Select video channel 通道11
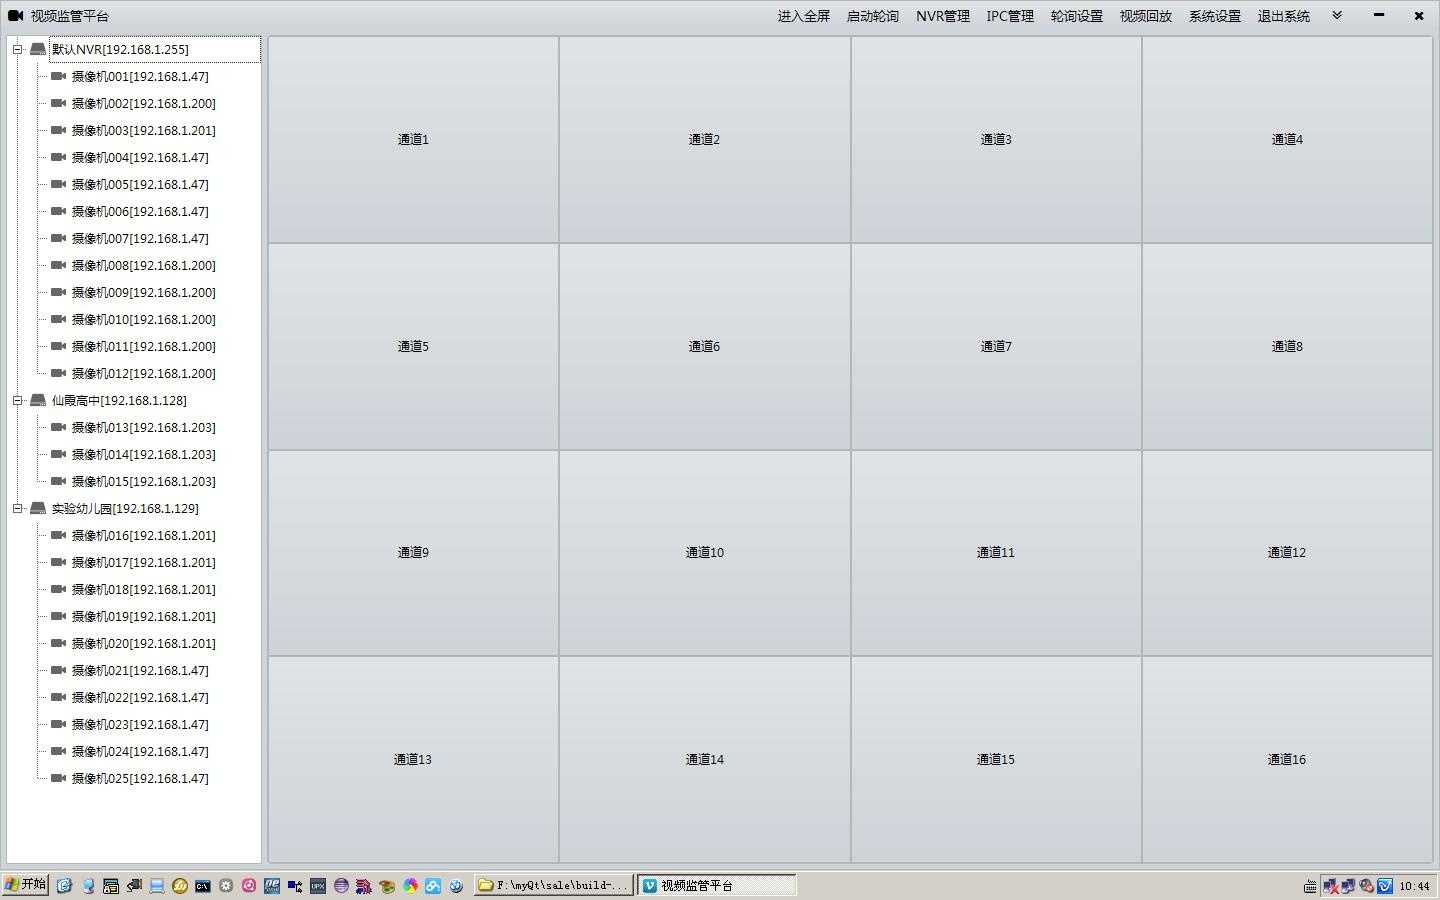Image resolution: width=1440 pixels, height=900 pixels. [996, 552]
